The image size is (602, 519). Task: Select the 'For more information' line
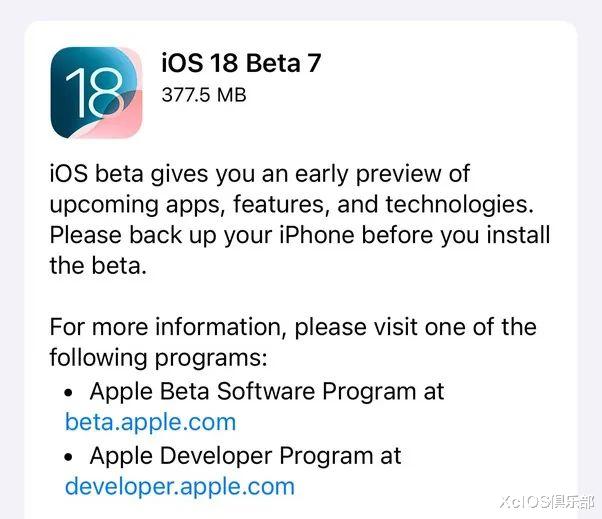click(293, 327)
